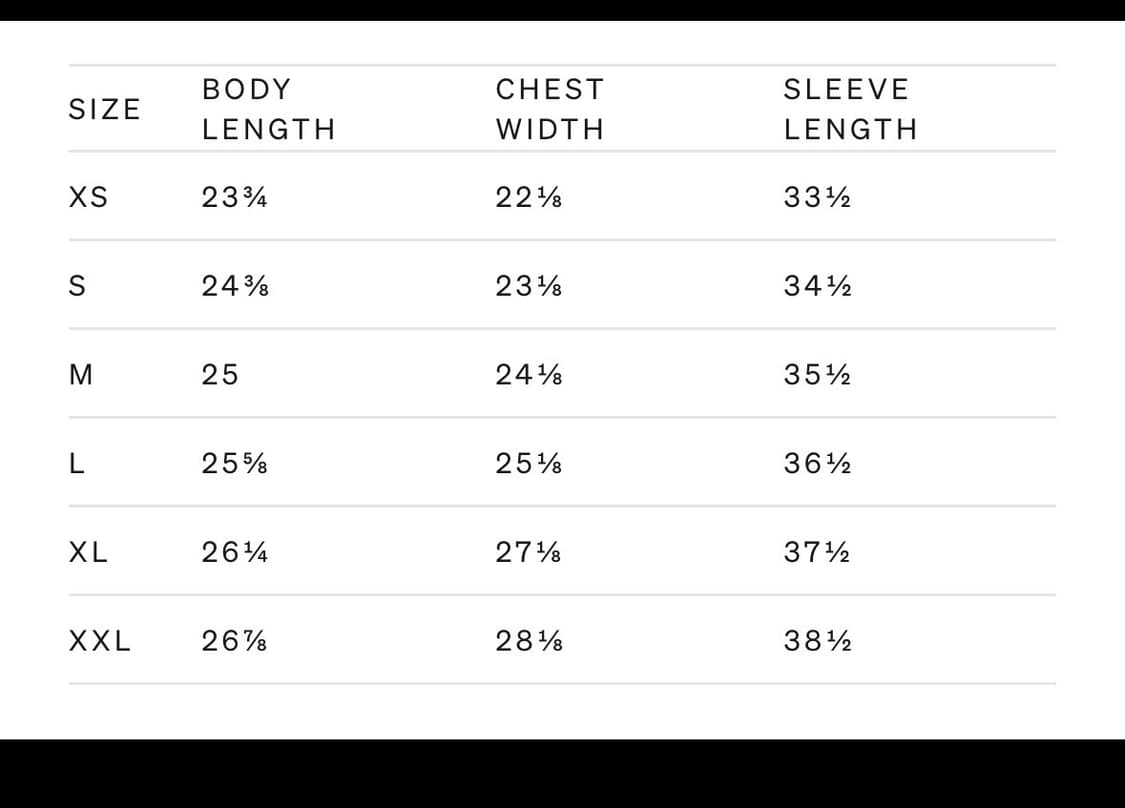
Task: Select the L size row label
Action: [x=76, y=464]
